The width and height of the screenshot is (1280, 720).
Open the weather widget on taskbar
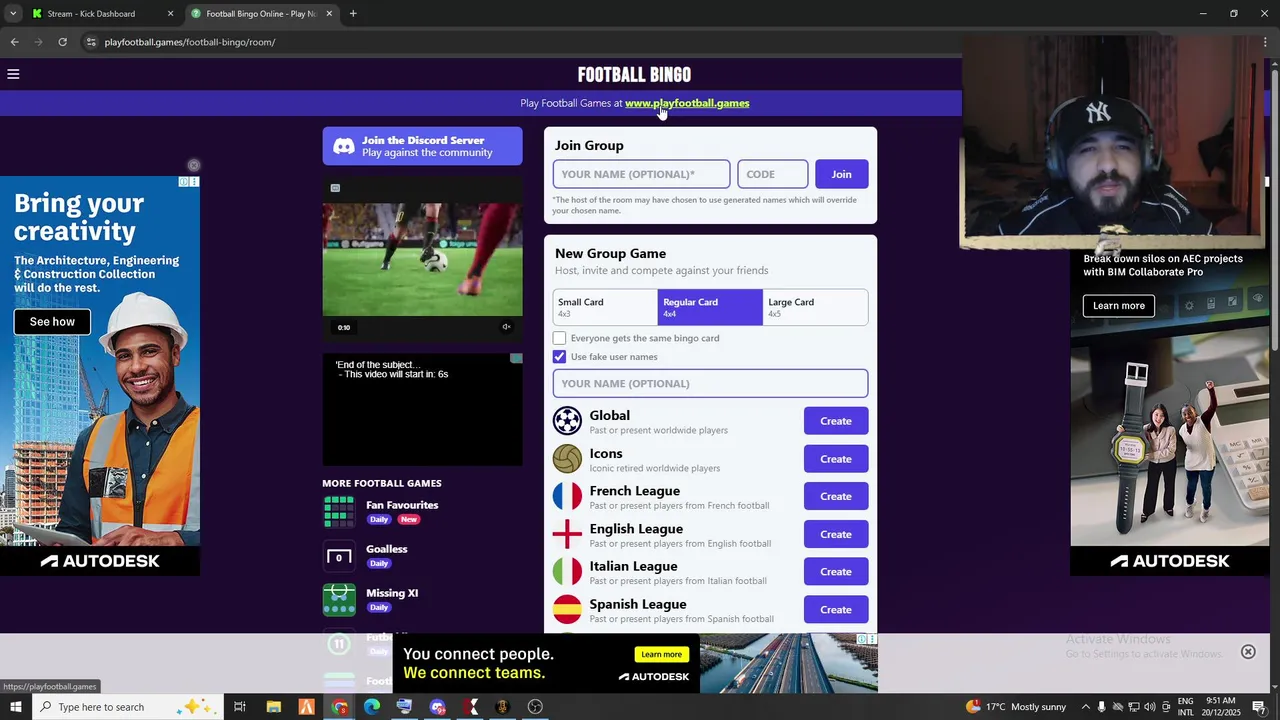[x=1016, y=707]
